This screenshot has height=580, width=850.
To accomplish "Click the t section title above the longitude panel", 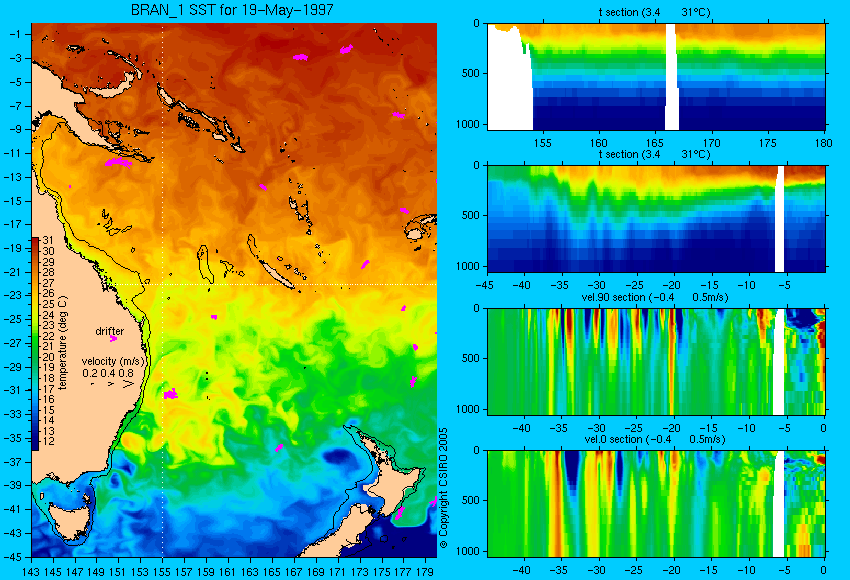I will [655, 12].
